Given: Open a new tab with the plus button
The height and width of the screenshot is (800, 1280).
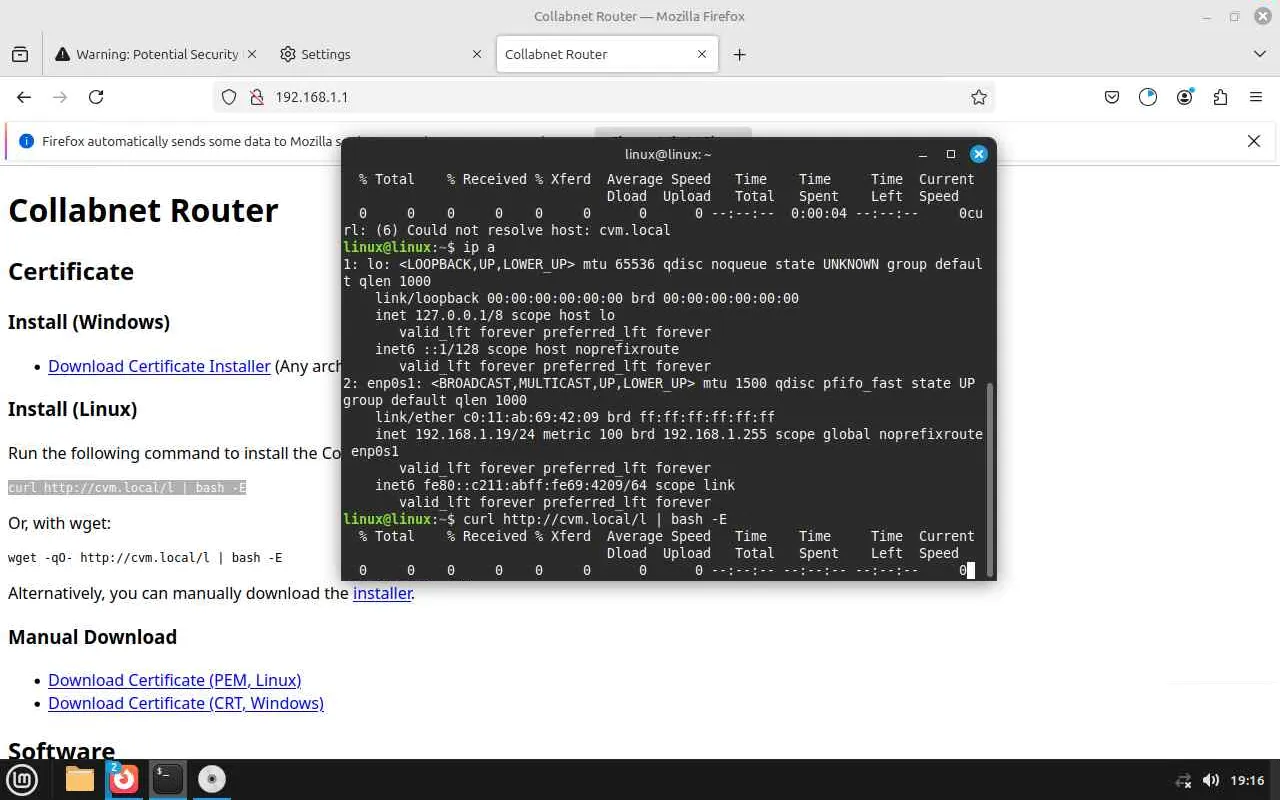Looking at the screenshot, I should click(x=739, y=54).
